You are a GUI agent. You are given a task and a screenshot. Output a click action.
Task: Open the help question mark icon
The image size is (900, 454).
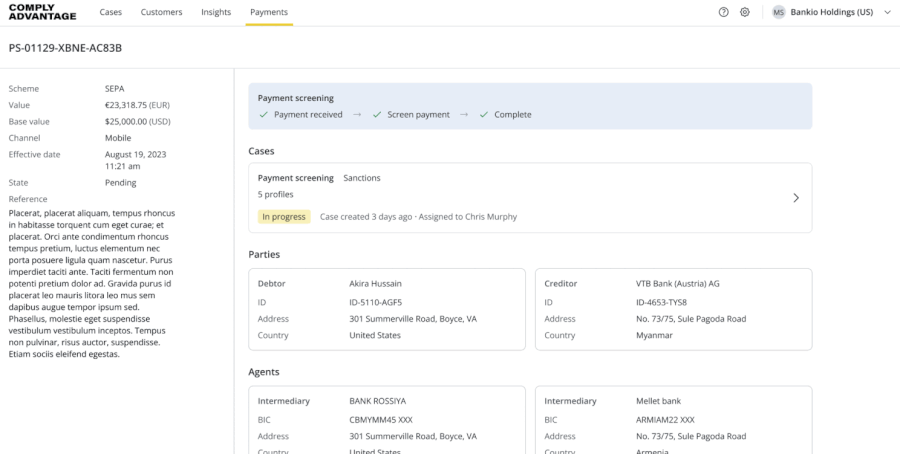(x=723, y=12)
